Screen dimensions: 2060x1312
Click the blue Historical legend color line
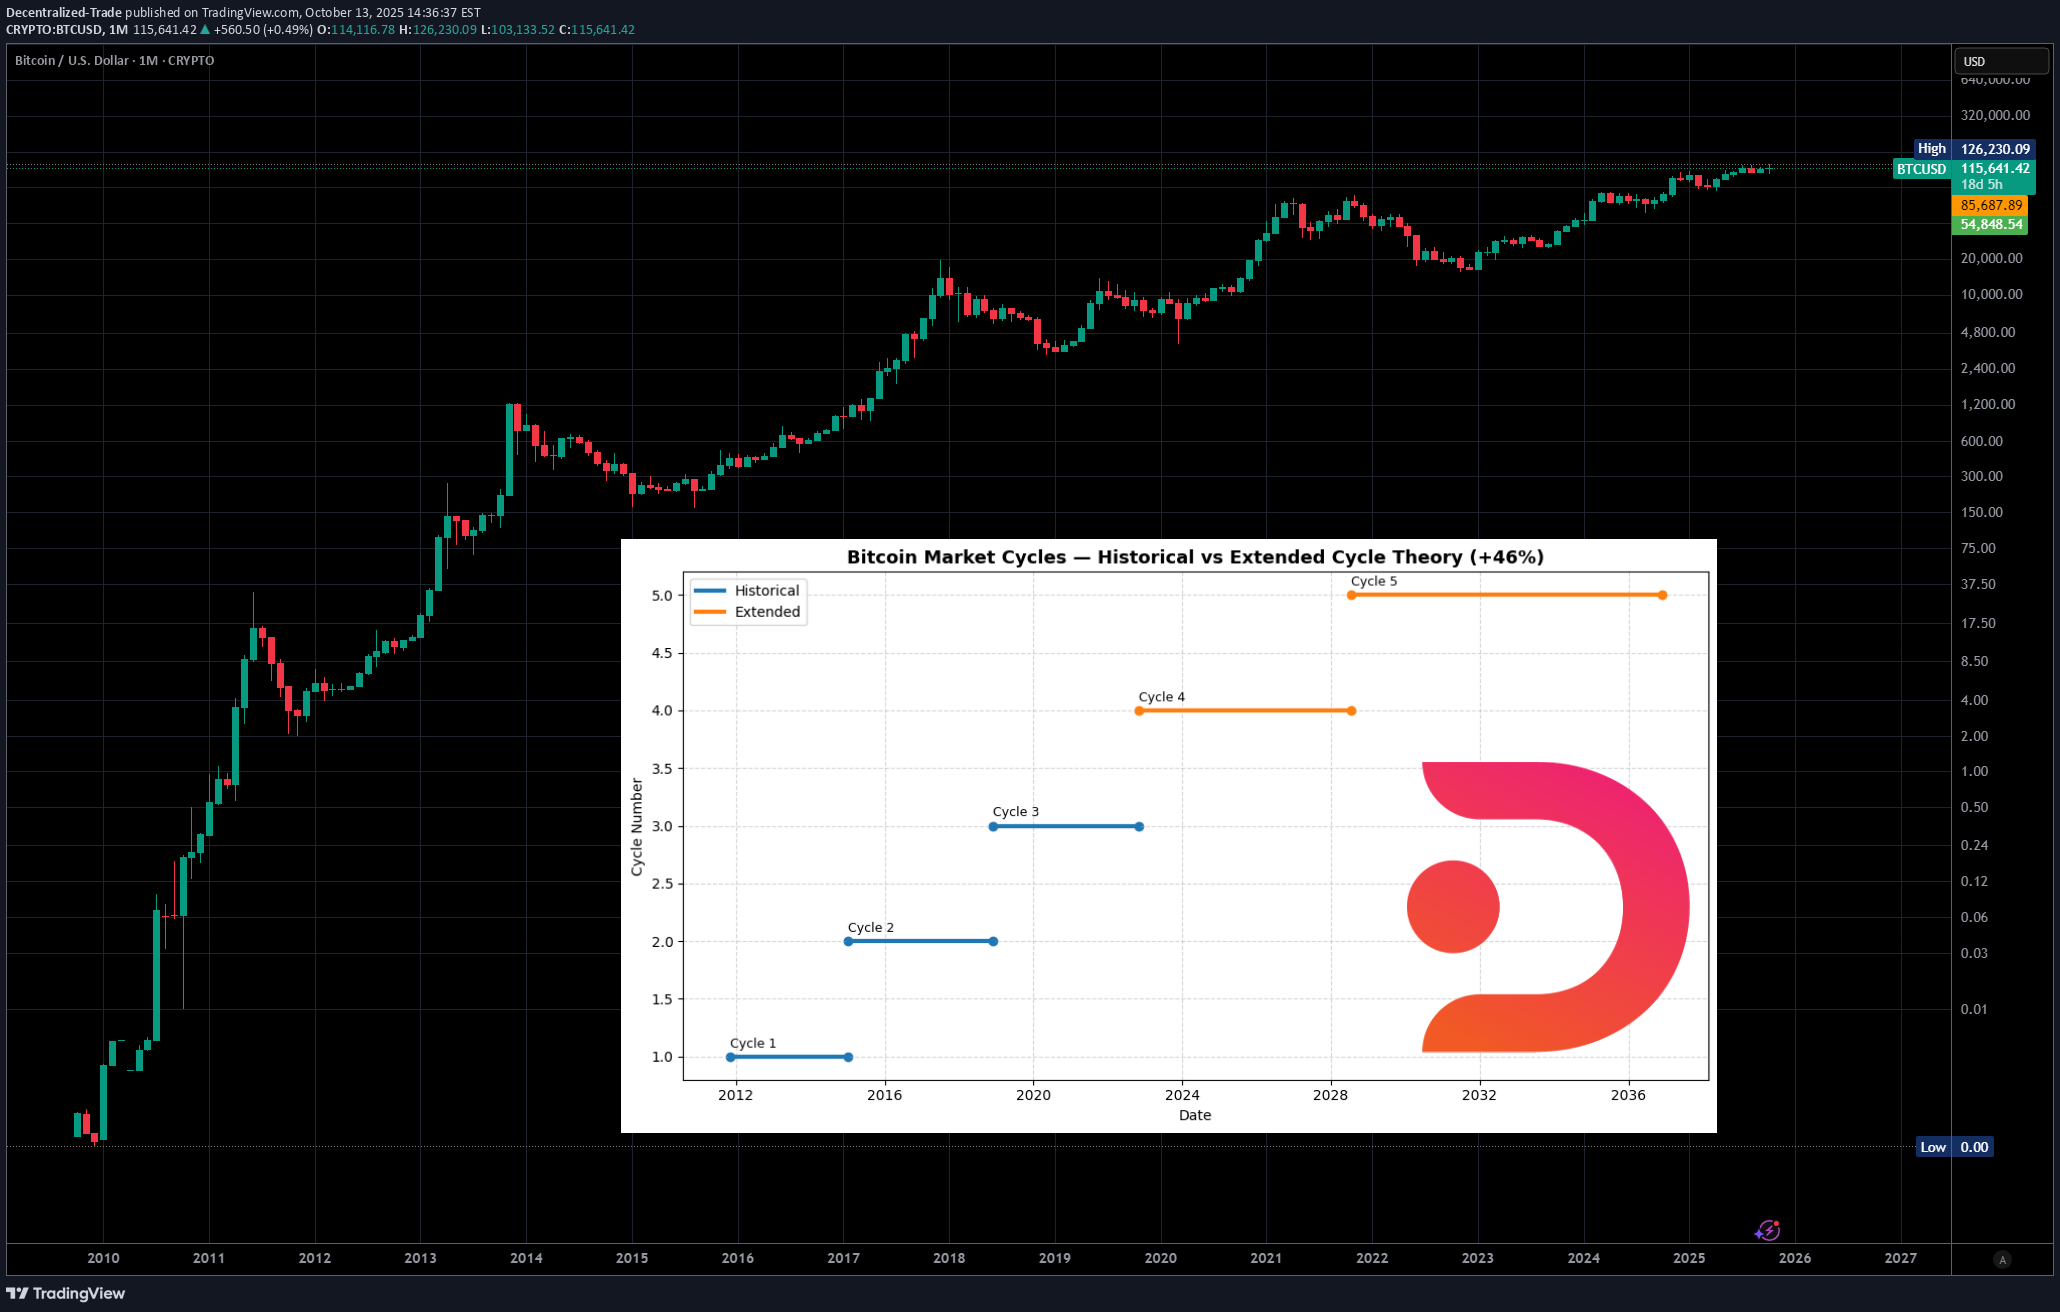(x=712, y=590)
